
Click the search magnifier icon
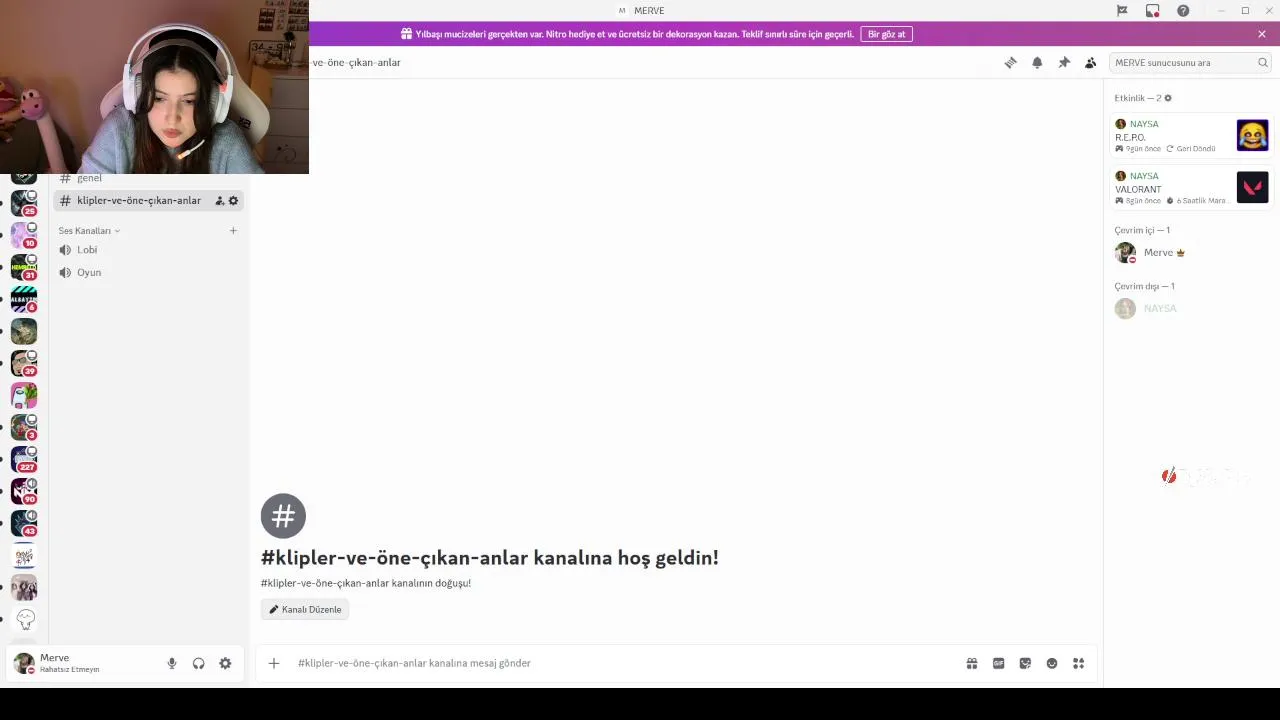1262,62
